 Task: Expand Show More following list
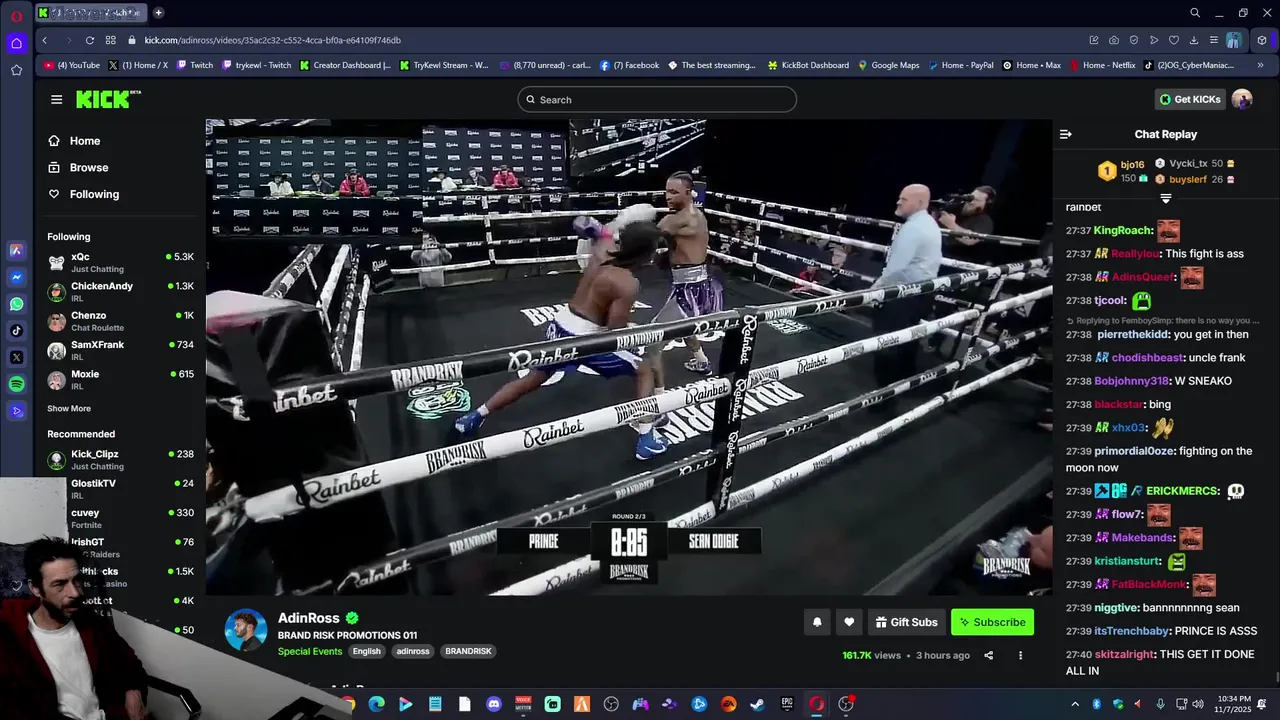point(69,409)
